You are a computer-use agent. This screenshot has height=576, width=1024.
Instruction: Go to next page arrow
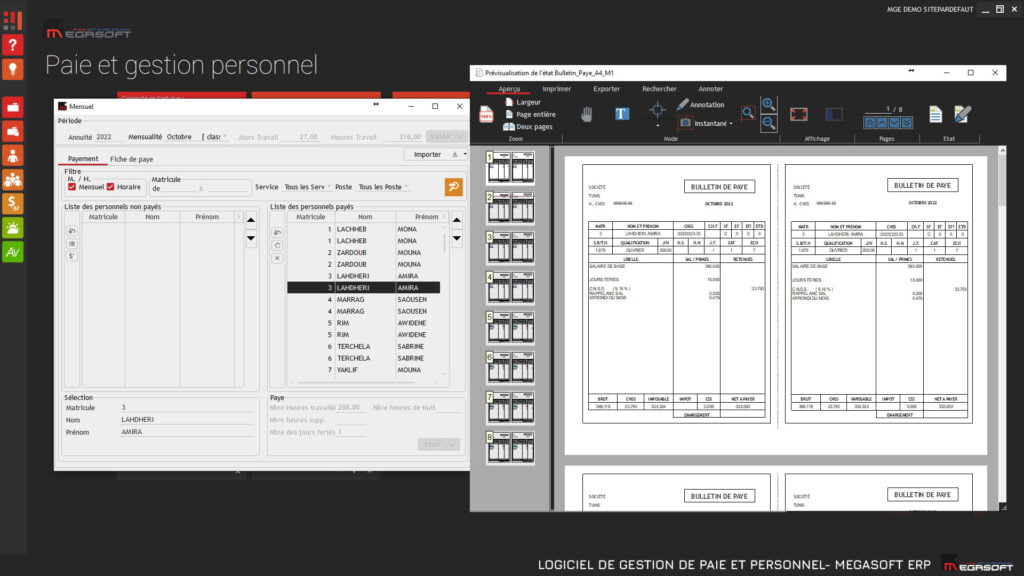tap(894, 123)
